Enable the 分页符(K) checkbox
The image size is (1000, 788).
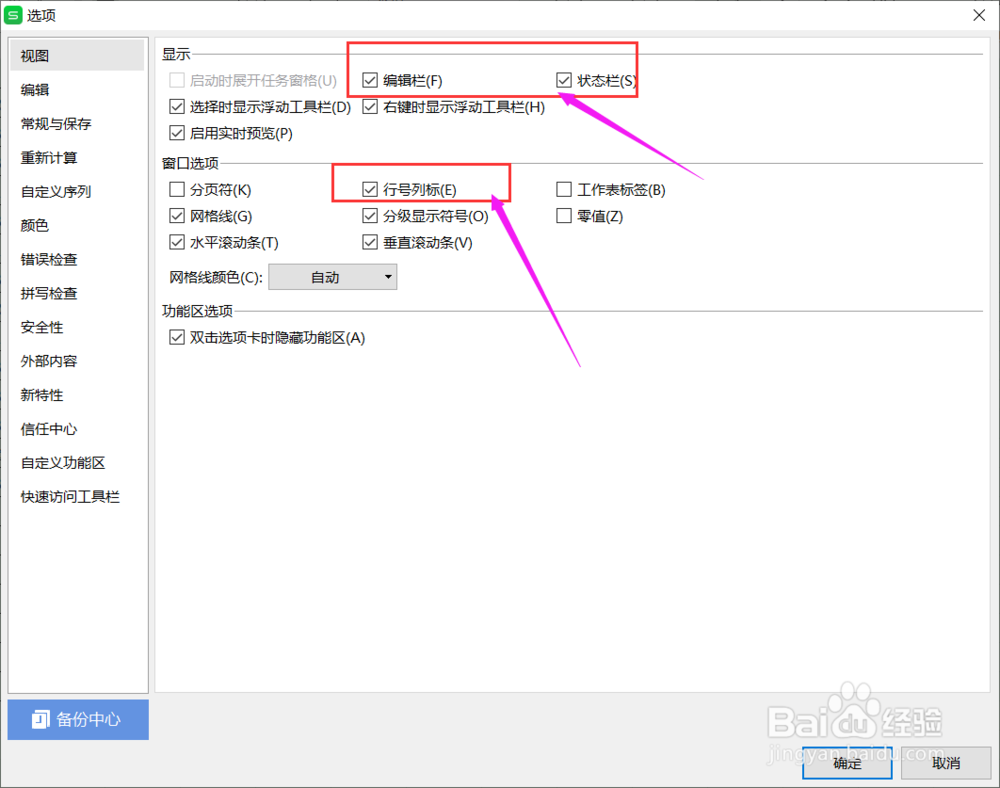pos(177,189)
